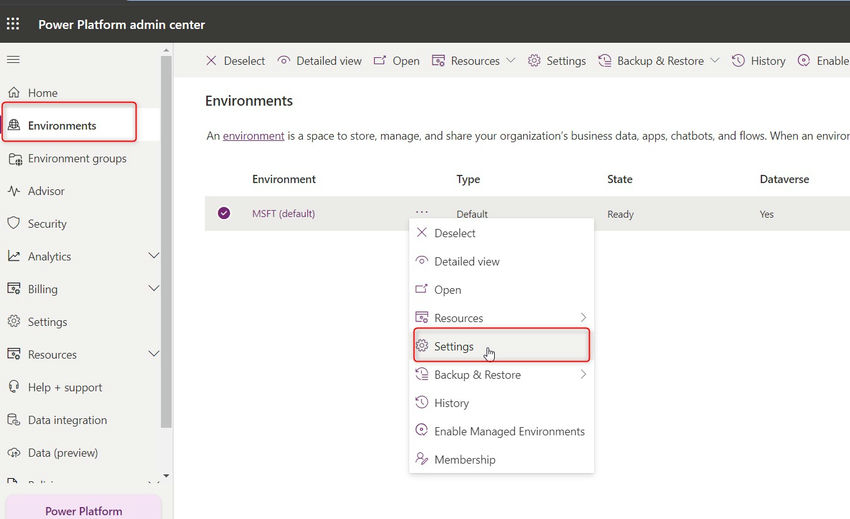This screenshot has width=850, height=519.
Task: Click Membership in the context menu
Action: [465, 459]
